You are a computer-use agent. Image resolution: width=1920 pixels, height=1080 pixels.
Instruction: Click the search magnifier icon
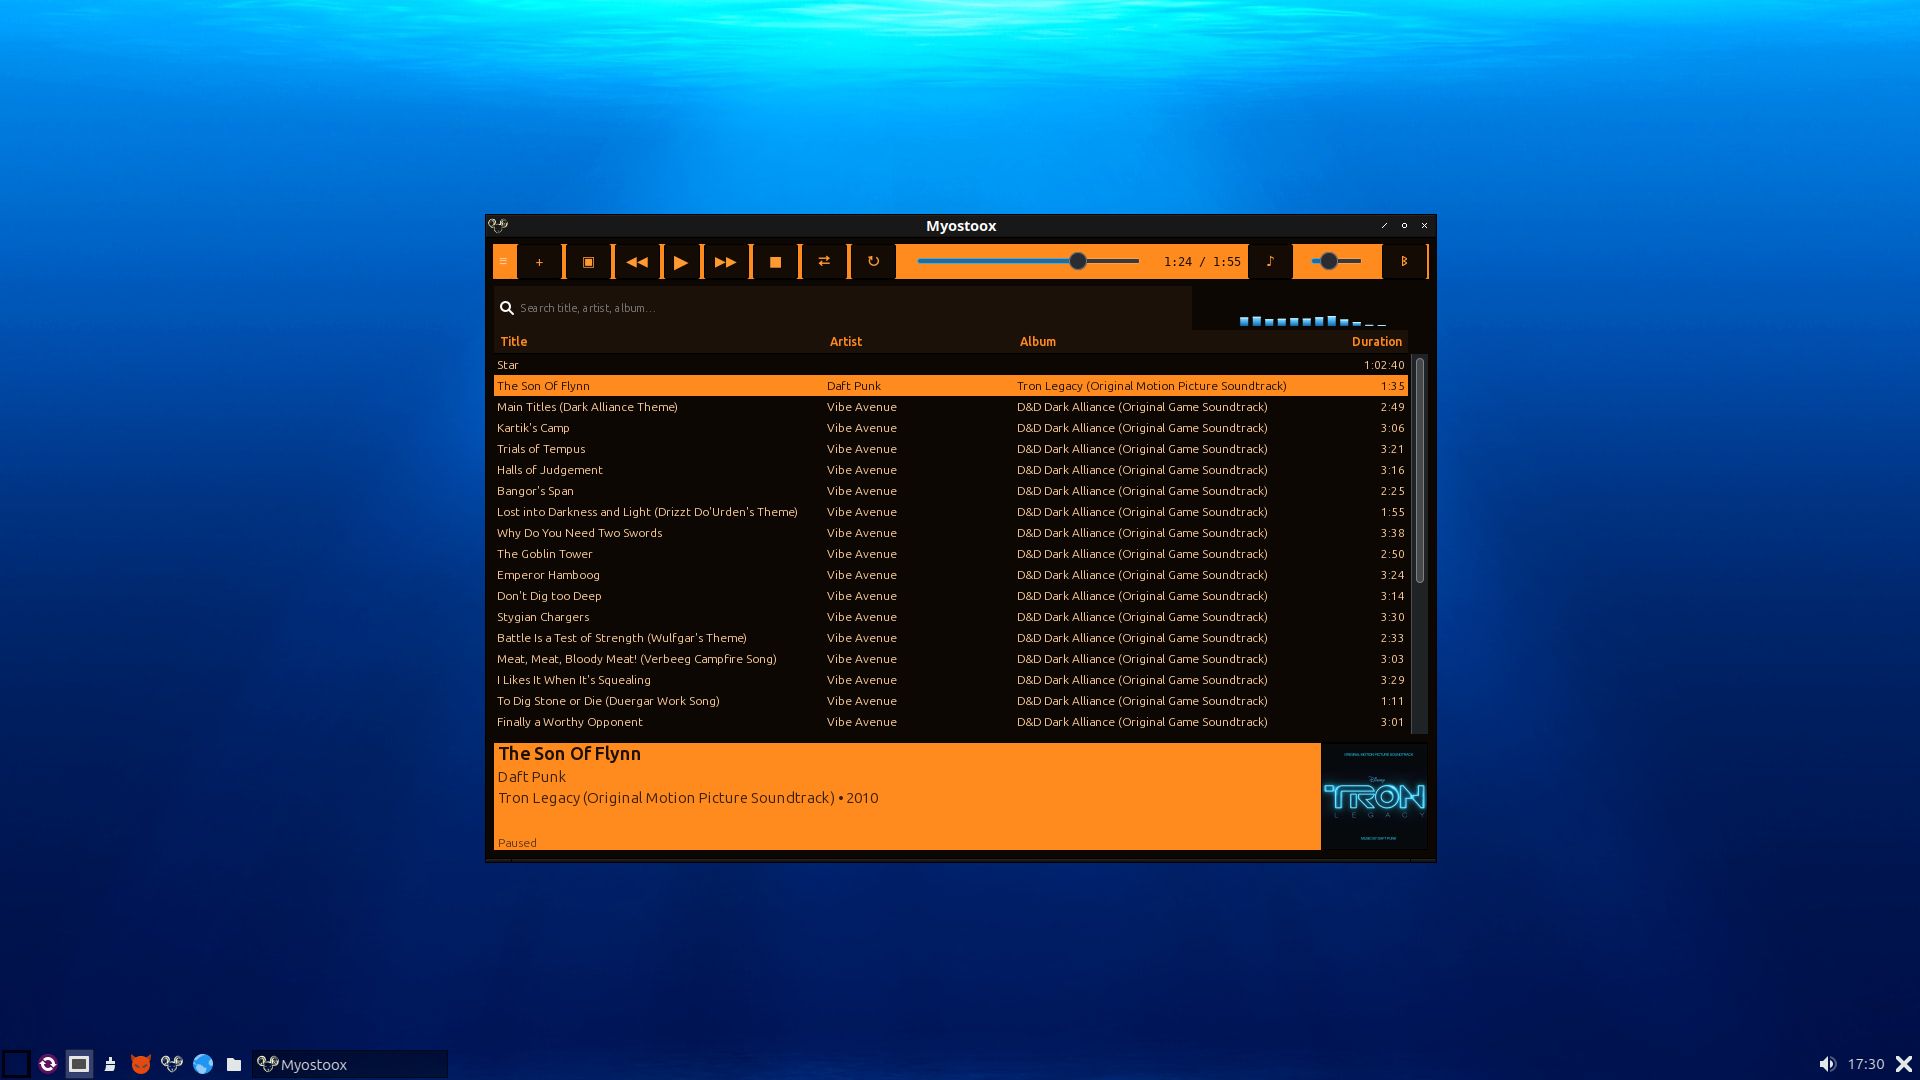(507, 308)
